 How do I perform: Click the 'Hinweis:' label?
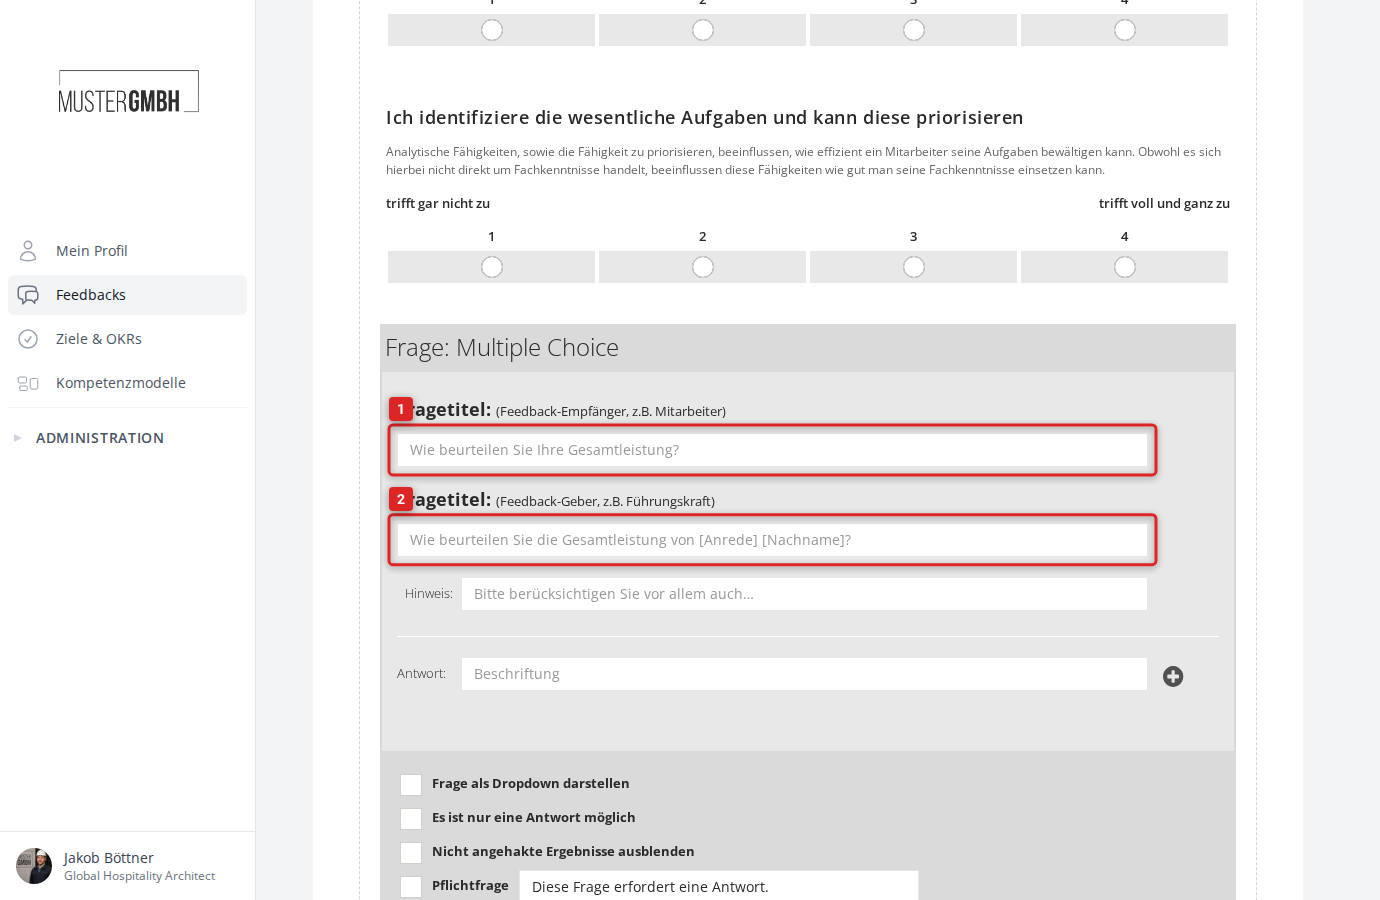point(429,594)
